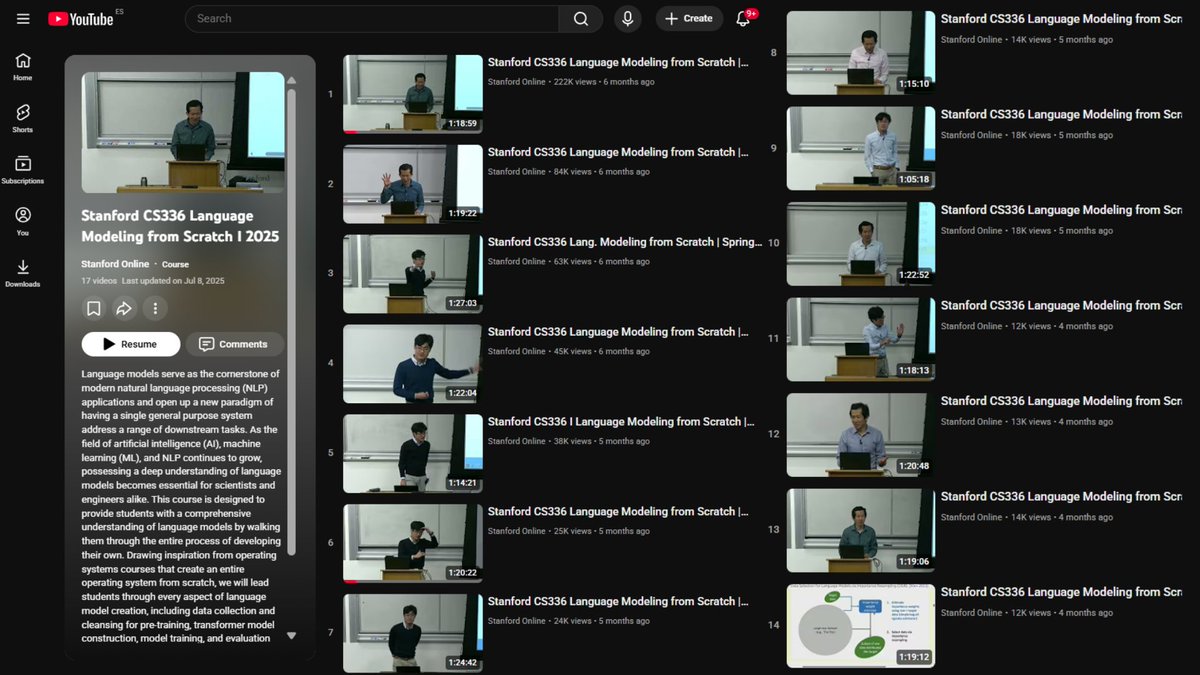Click the Resume button
This screenshot has height=675, width=1200.
point(131,344)
